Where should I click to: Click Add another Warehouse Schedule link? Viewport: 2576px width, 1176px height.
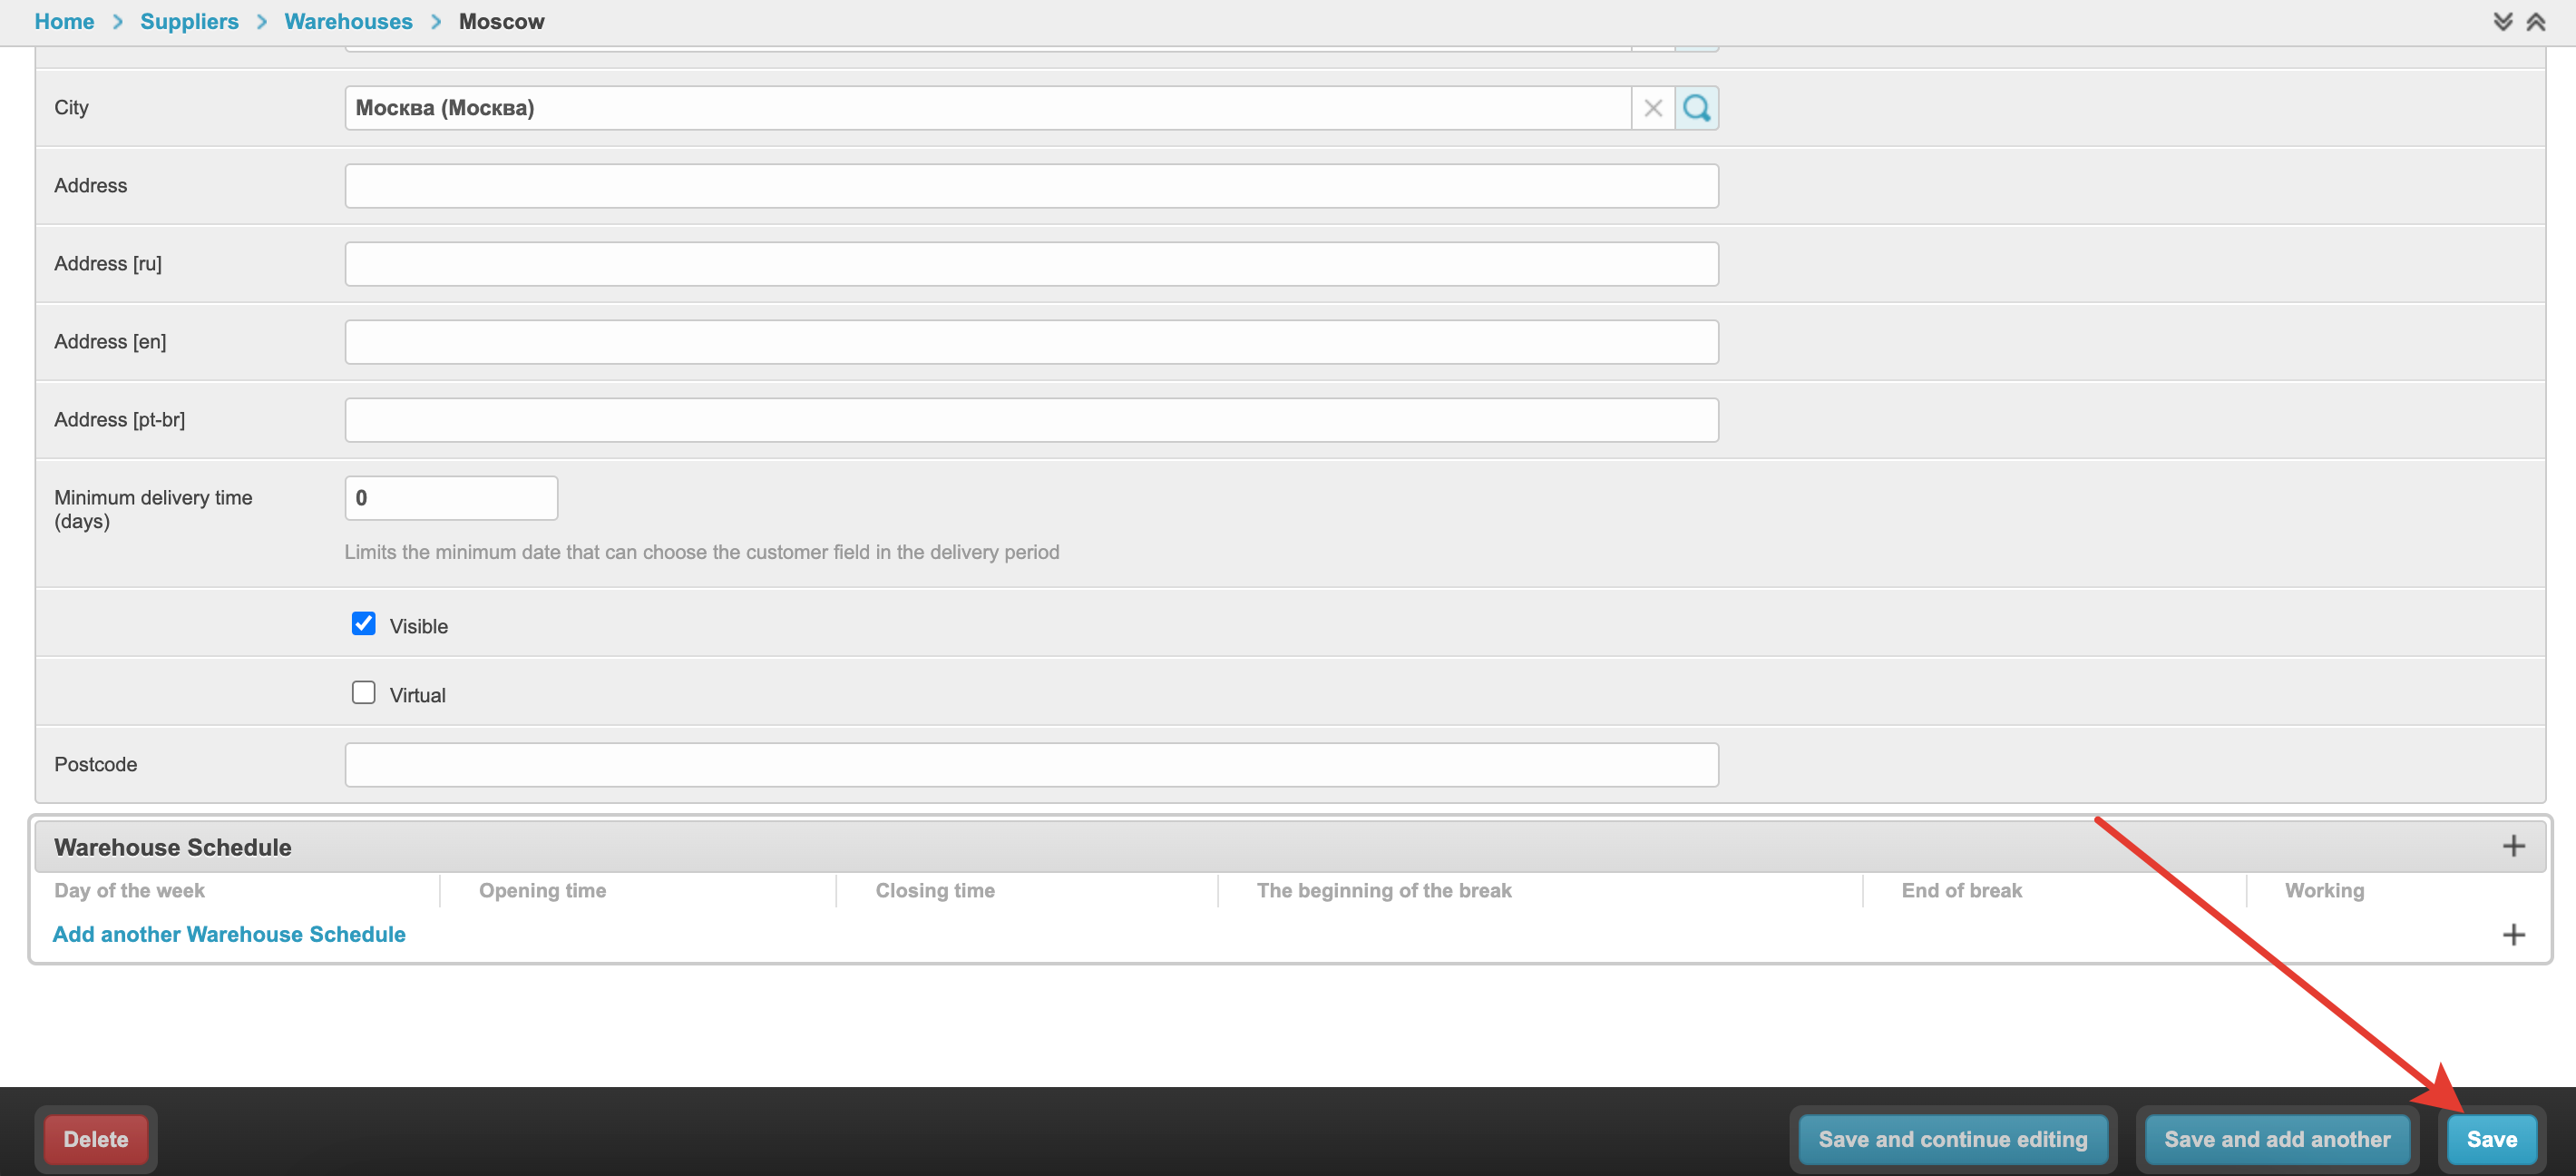click(229, 934)
